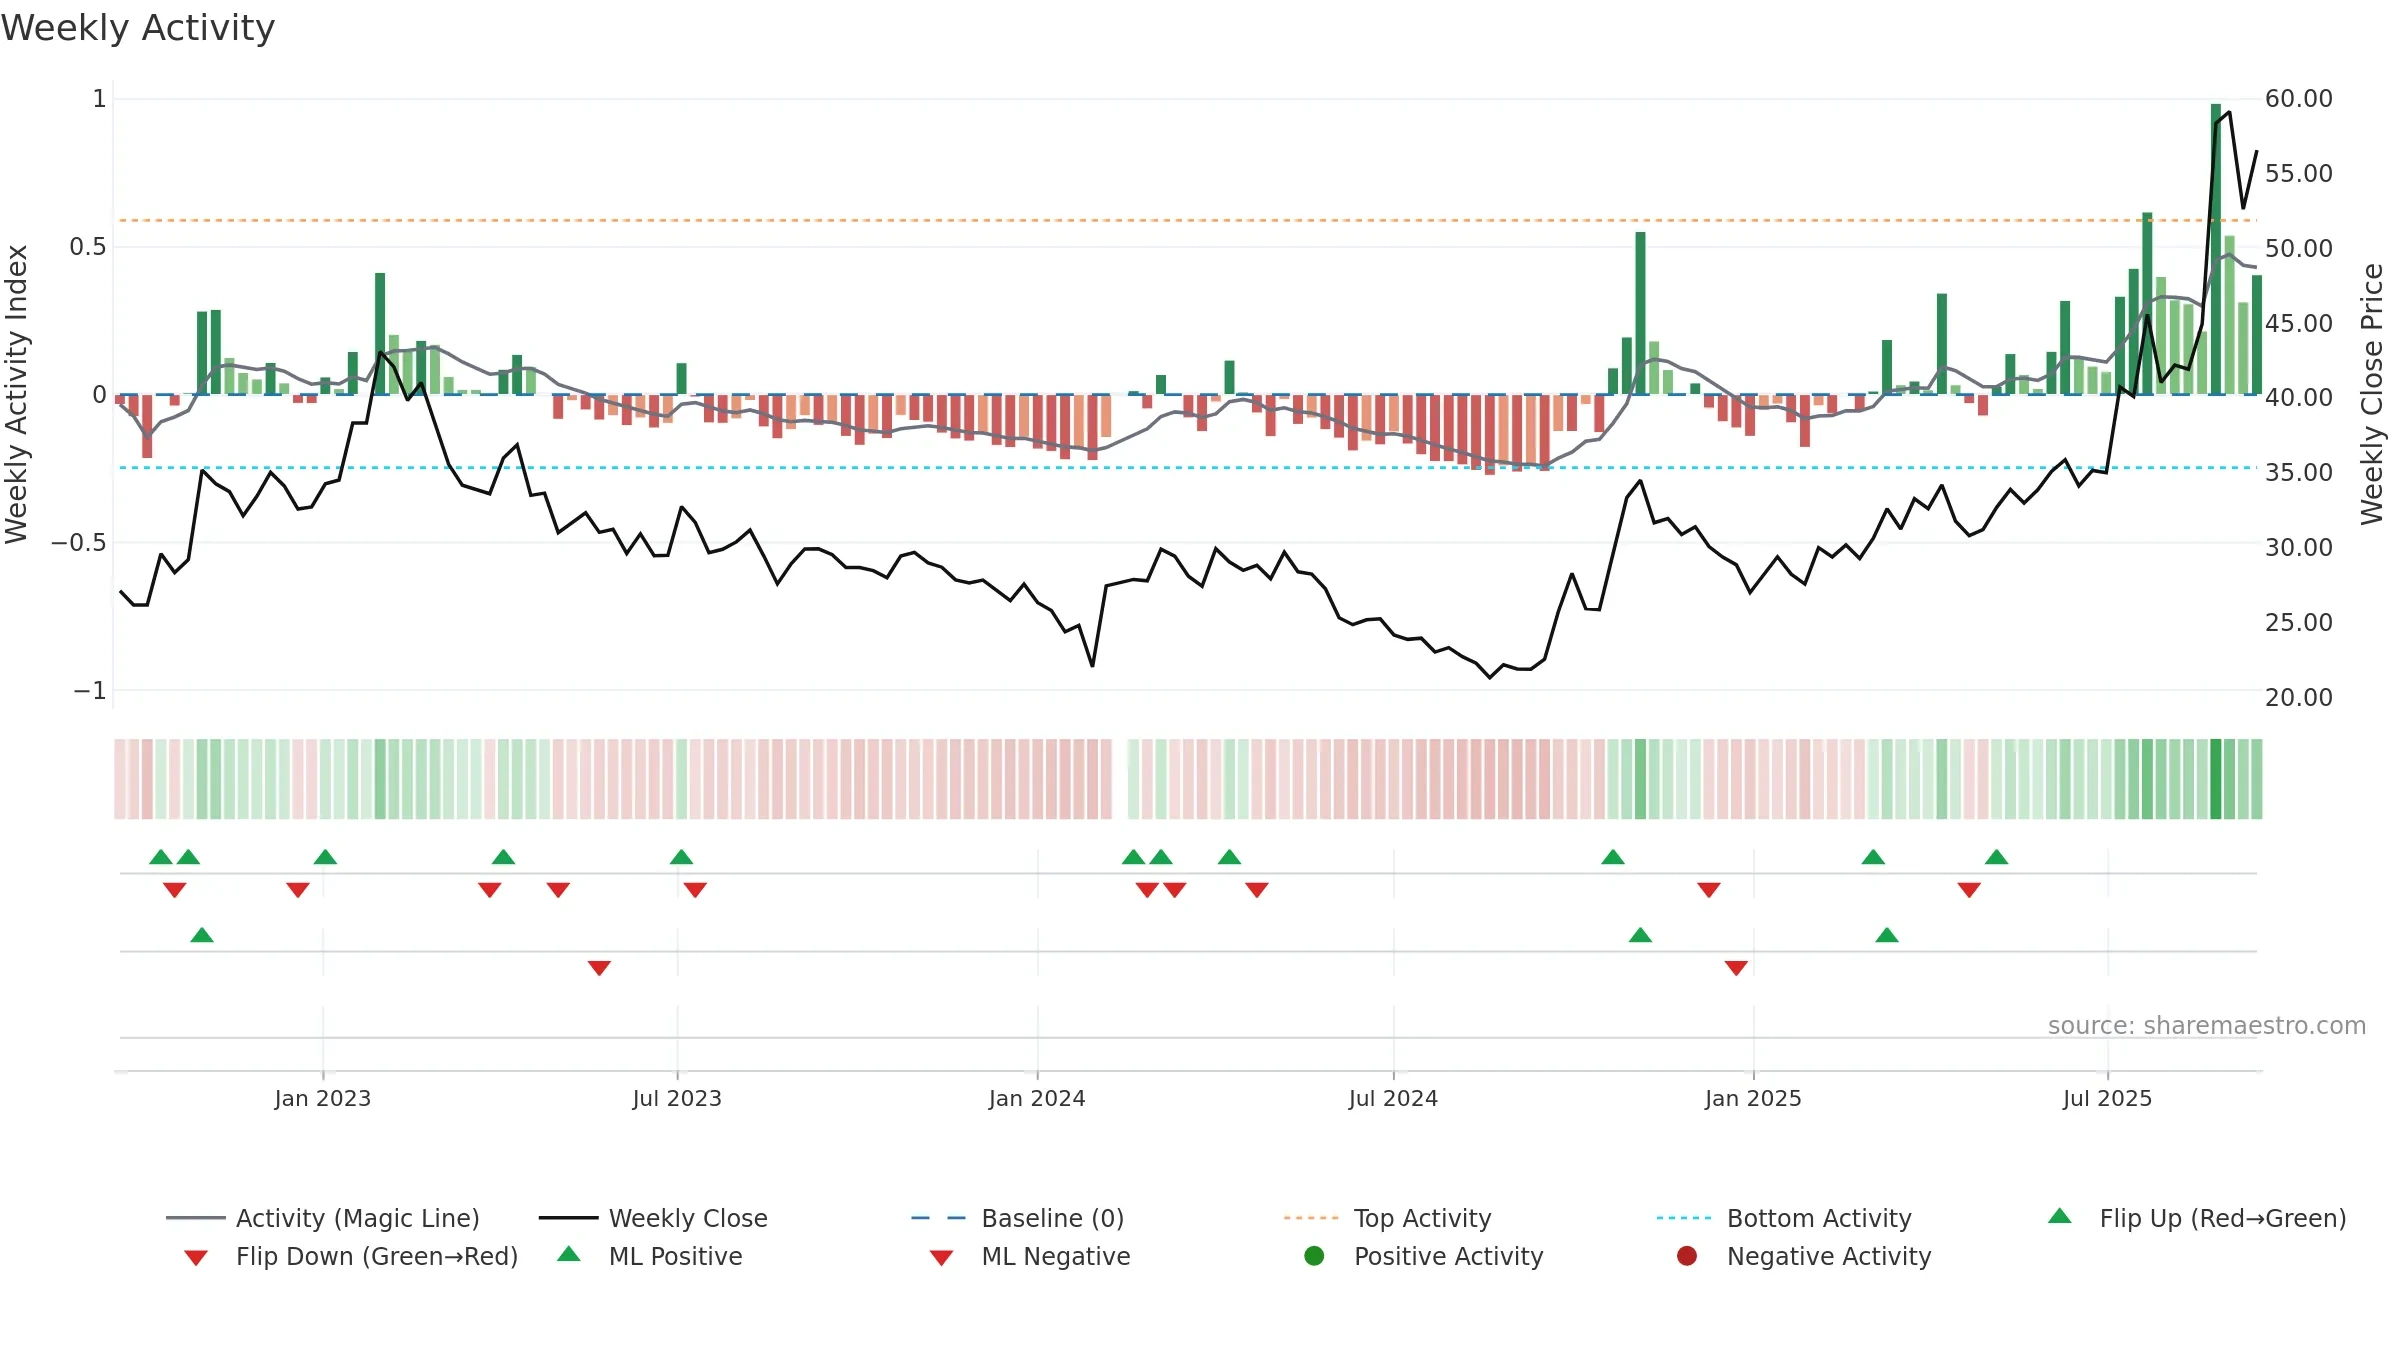The image size is (2400, 1350).
Task: Click the ML Negative triangle before Jul 2023
Action: 599,967
